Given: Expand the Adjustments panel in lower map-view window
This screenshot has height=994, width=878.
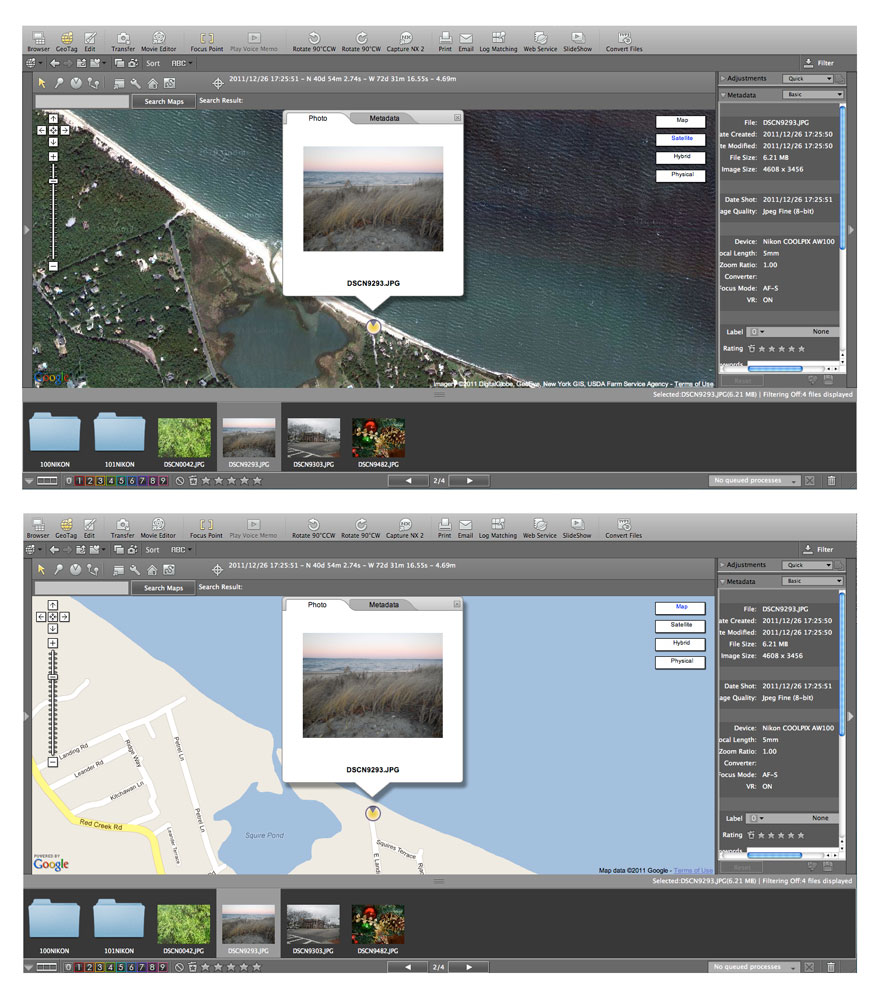Looking at the screenshot, I should (722, 565).
